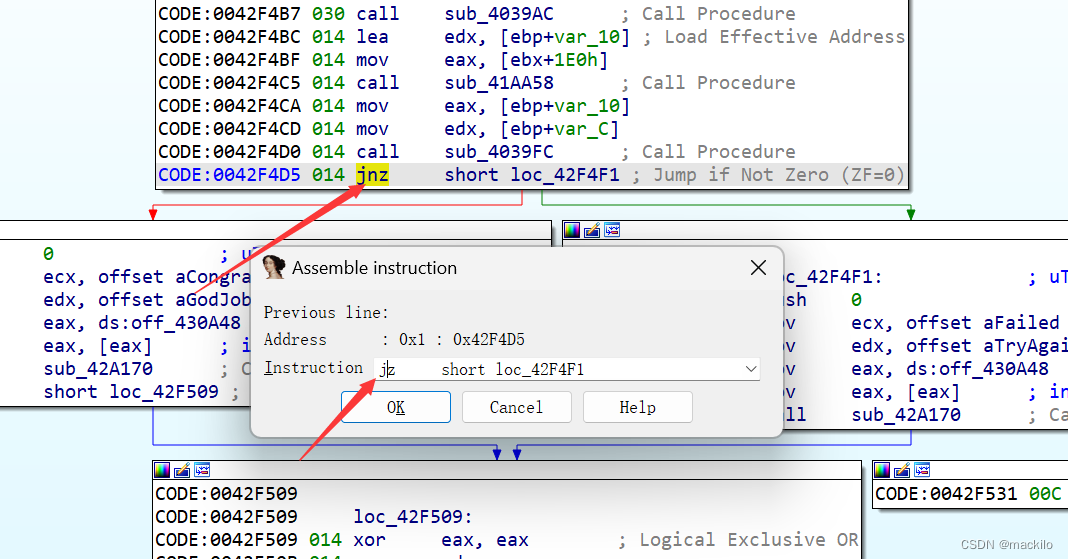Click edit icon on loc_42F4F1 block
Viewport: 1068px width, 559px height.
(x=592, y=230)
